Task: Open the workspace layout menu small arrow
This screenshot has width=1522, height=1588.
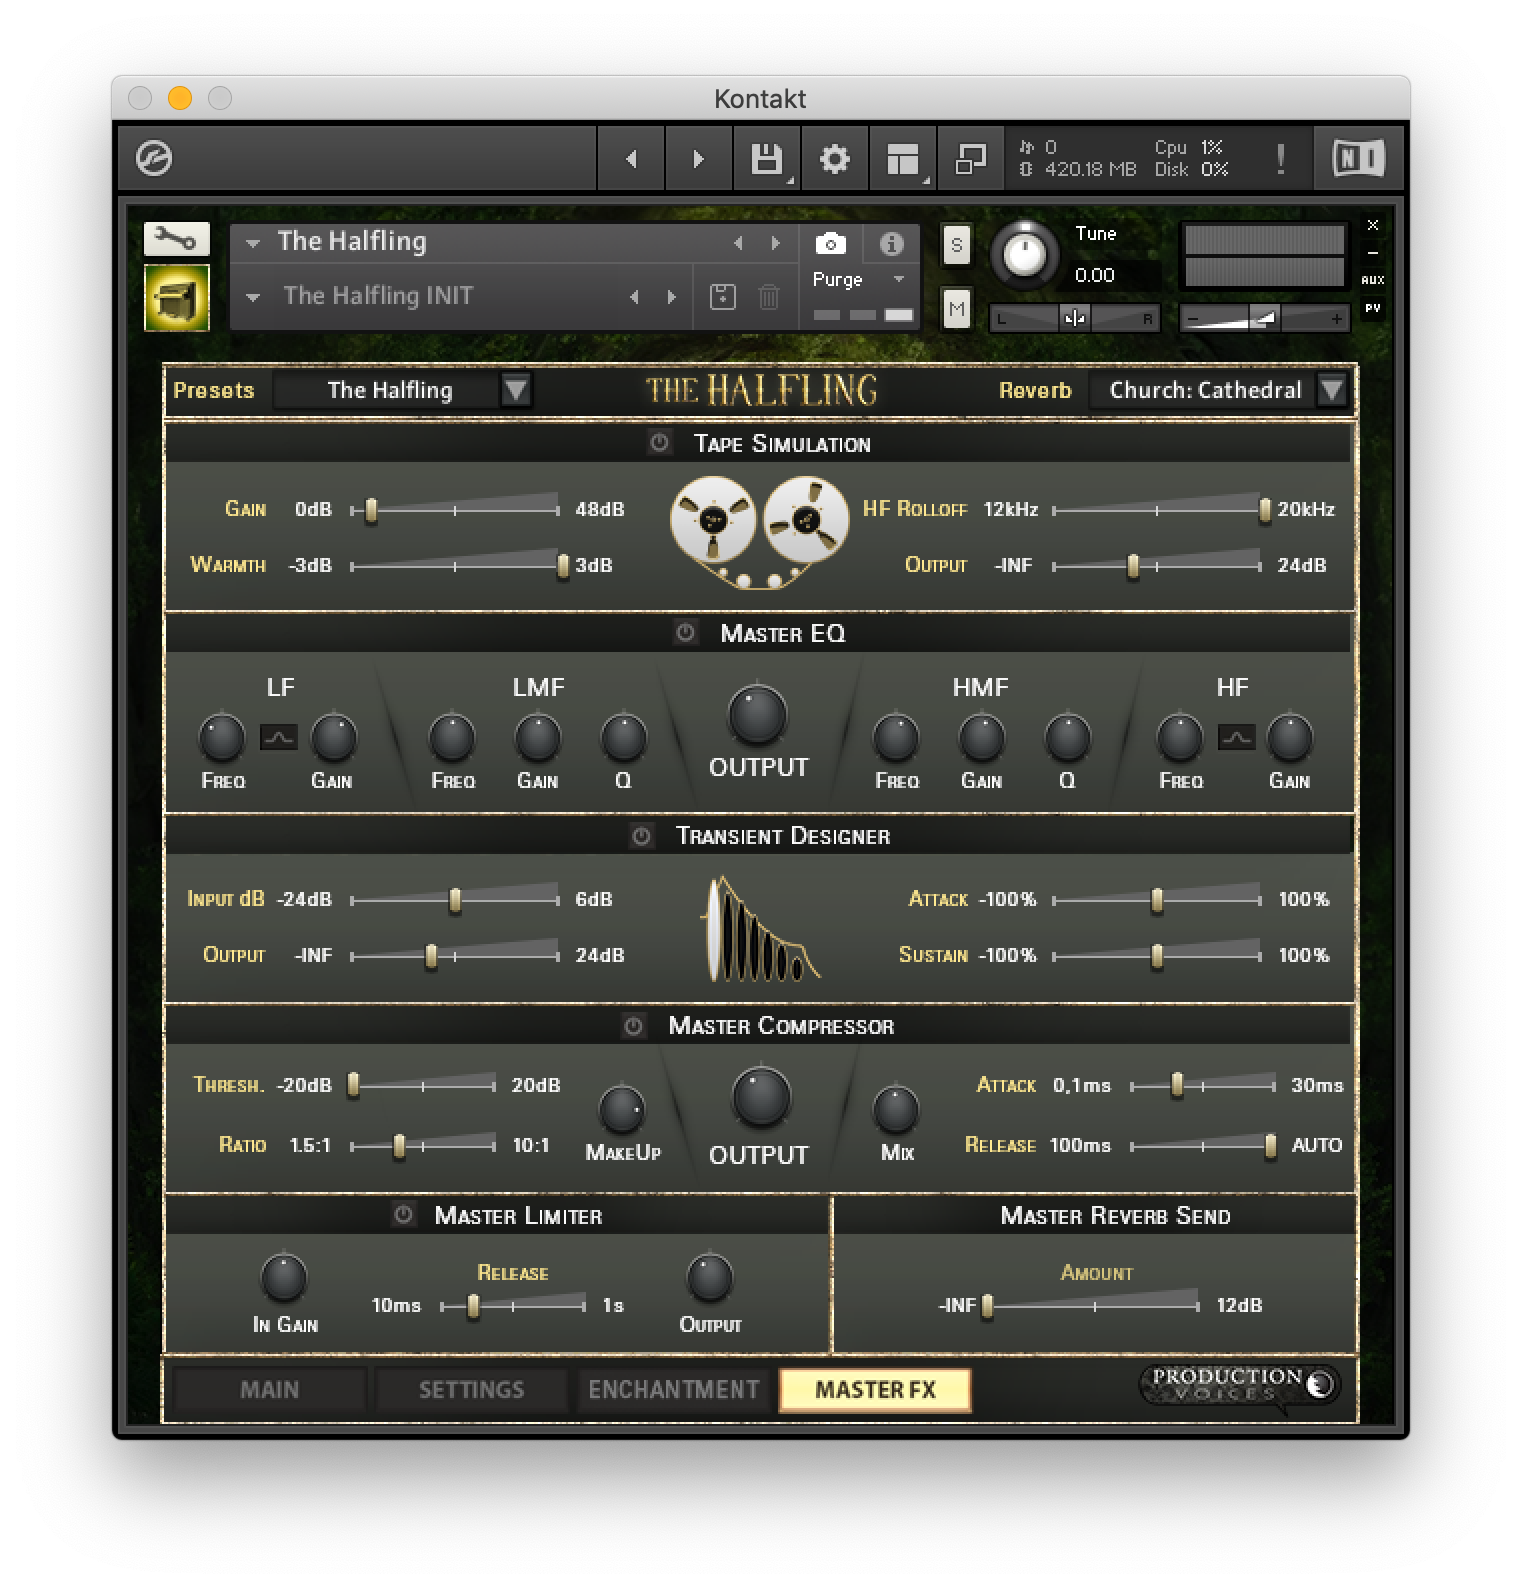Action: 926,181
